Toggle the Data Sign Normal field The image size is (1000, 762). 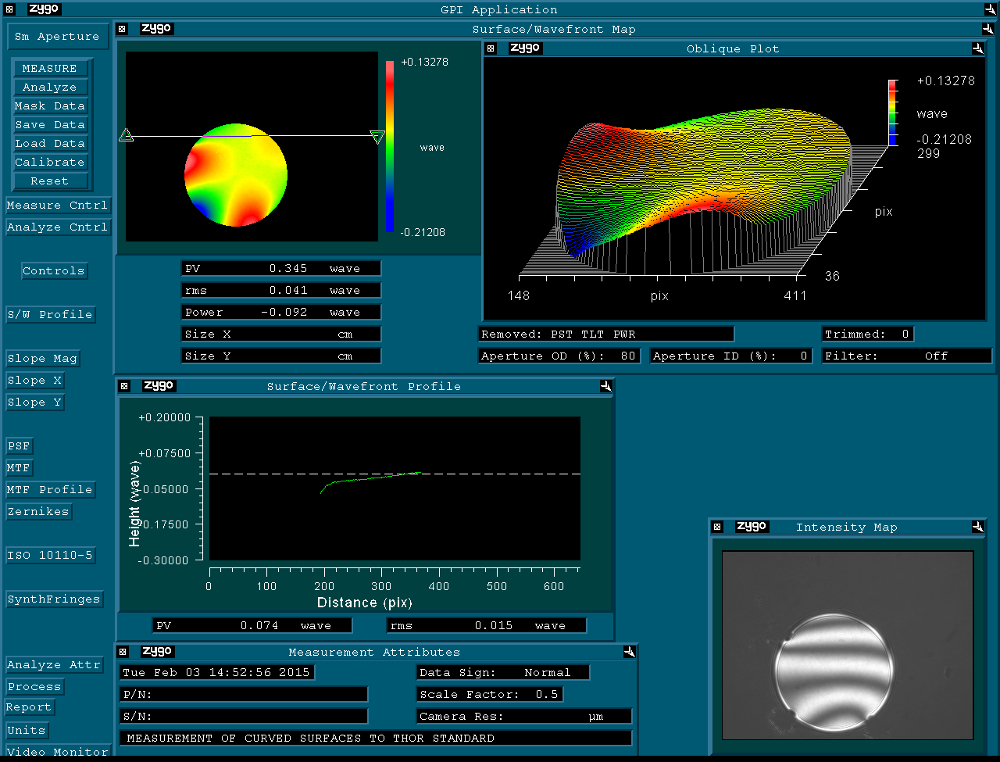click(503, 672)
